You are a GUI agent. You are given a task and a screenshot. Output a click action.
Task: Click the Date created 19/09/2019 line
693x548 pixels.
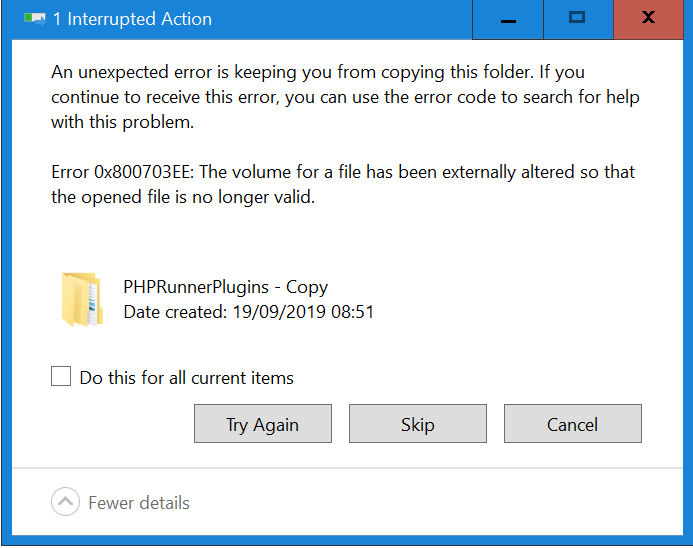pyautogui.click(x=248, y=312)
